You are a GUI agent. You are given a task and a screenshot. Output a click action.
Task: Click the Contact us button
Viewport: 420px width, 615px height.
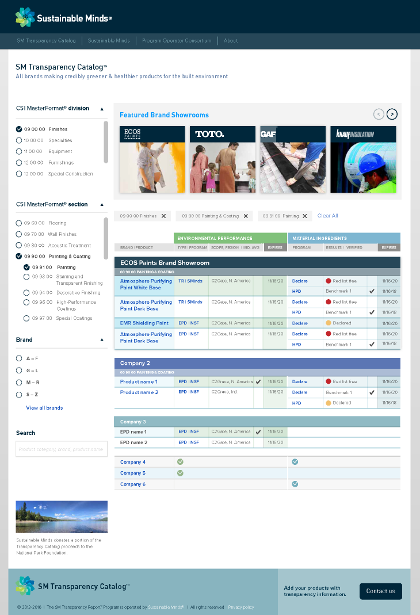pos(380,591)
